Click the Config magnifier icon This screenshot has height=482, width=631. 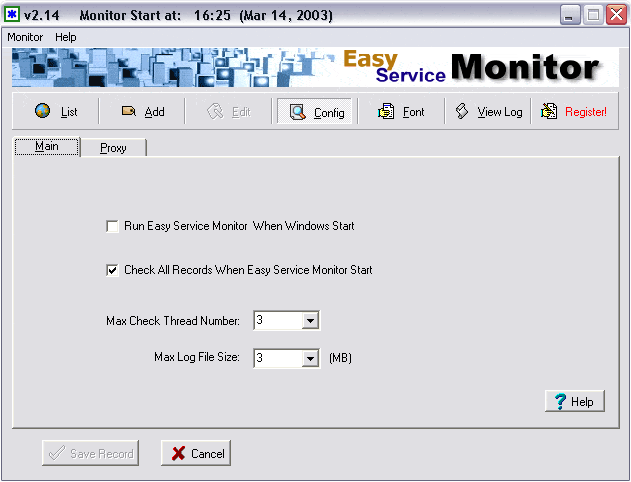tap(298, 112)
